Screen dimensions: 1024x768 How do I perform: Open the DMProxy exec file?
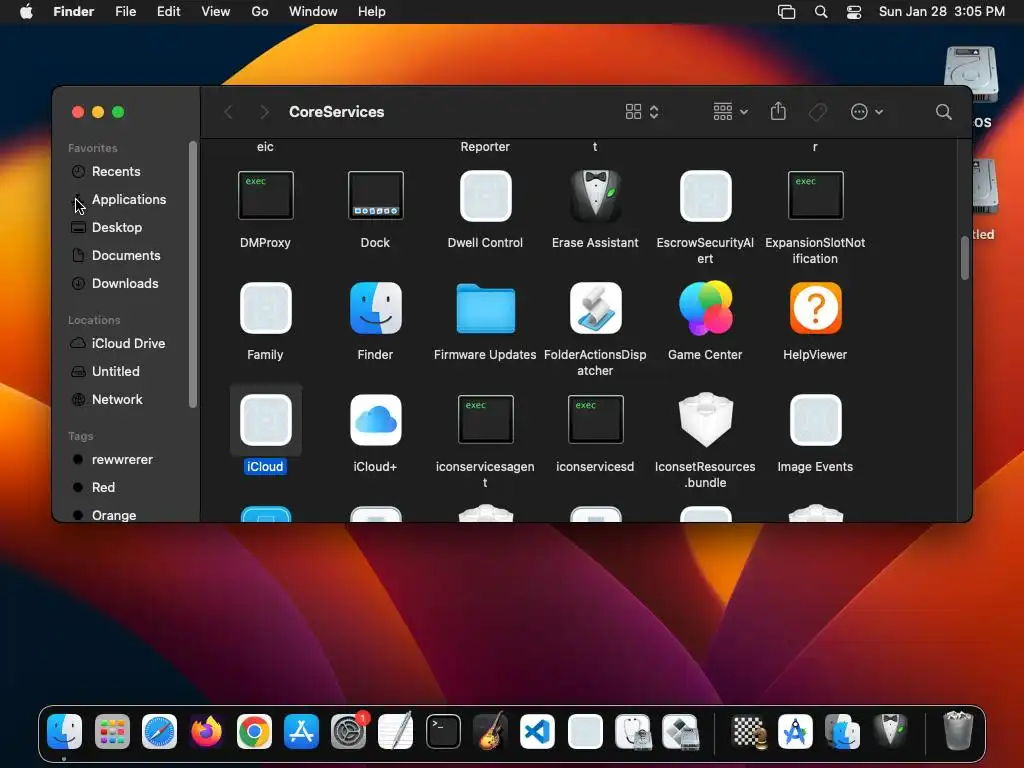click(x=265, y=195)
